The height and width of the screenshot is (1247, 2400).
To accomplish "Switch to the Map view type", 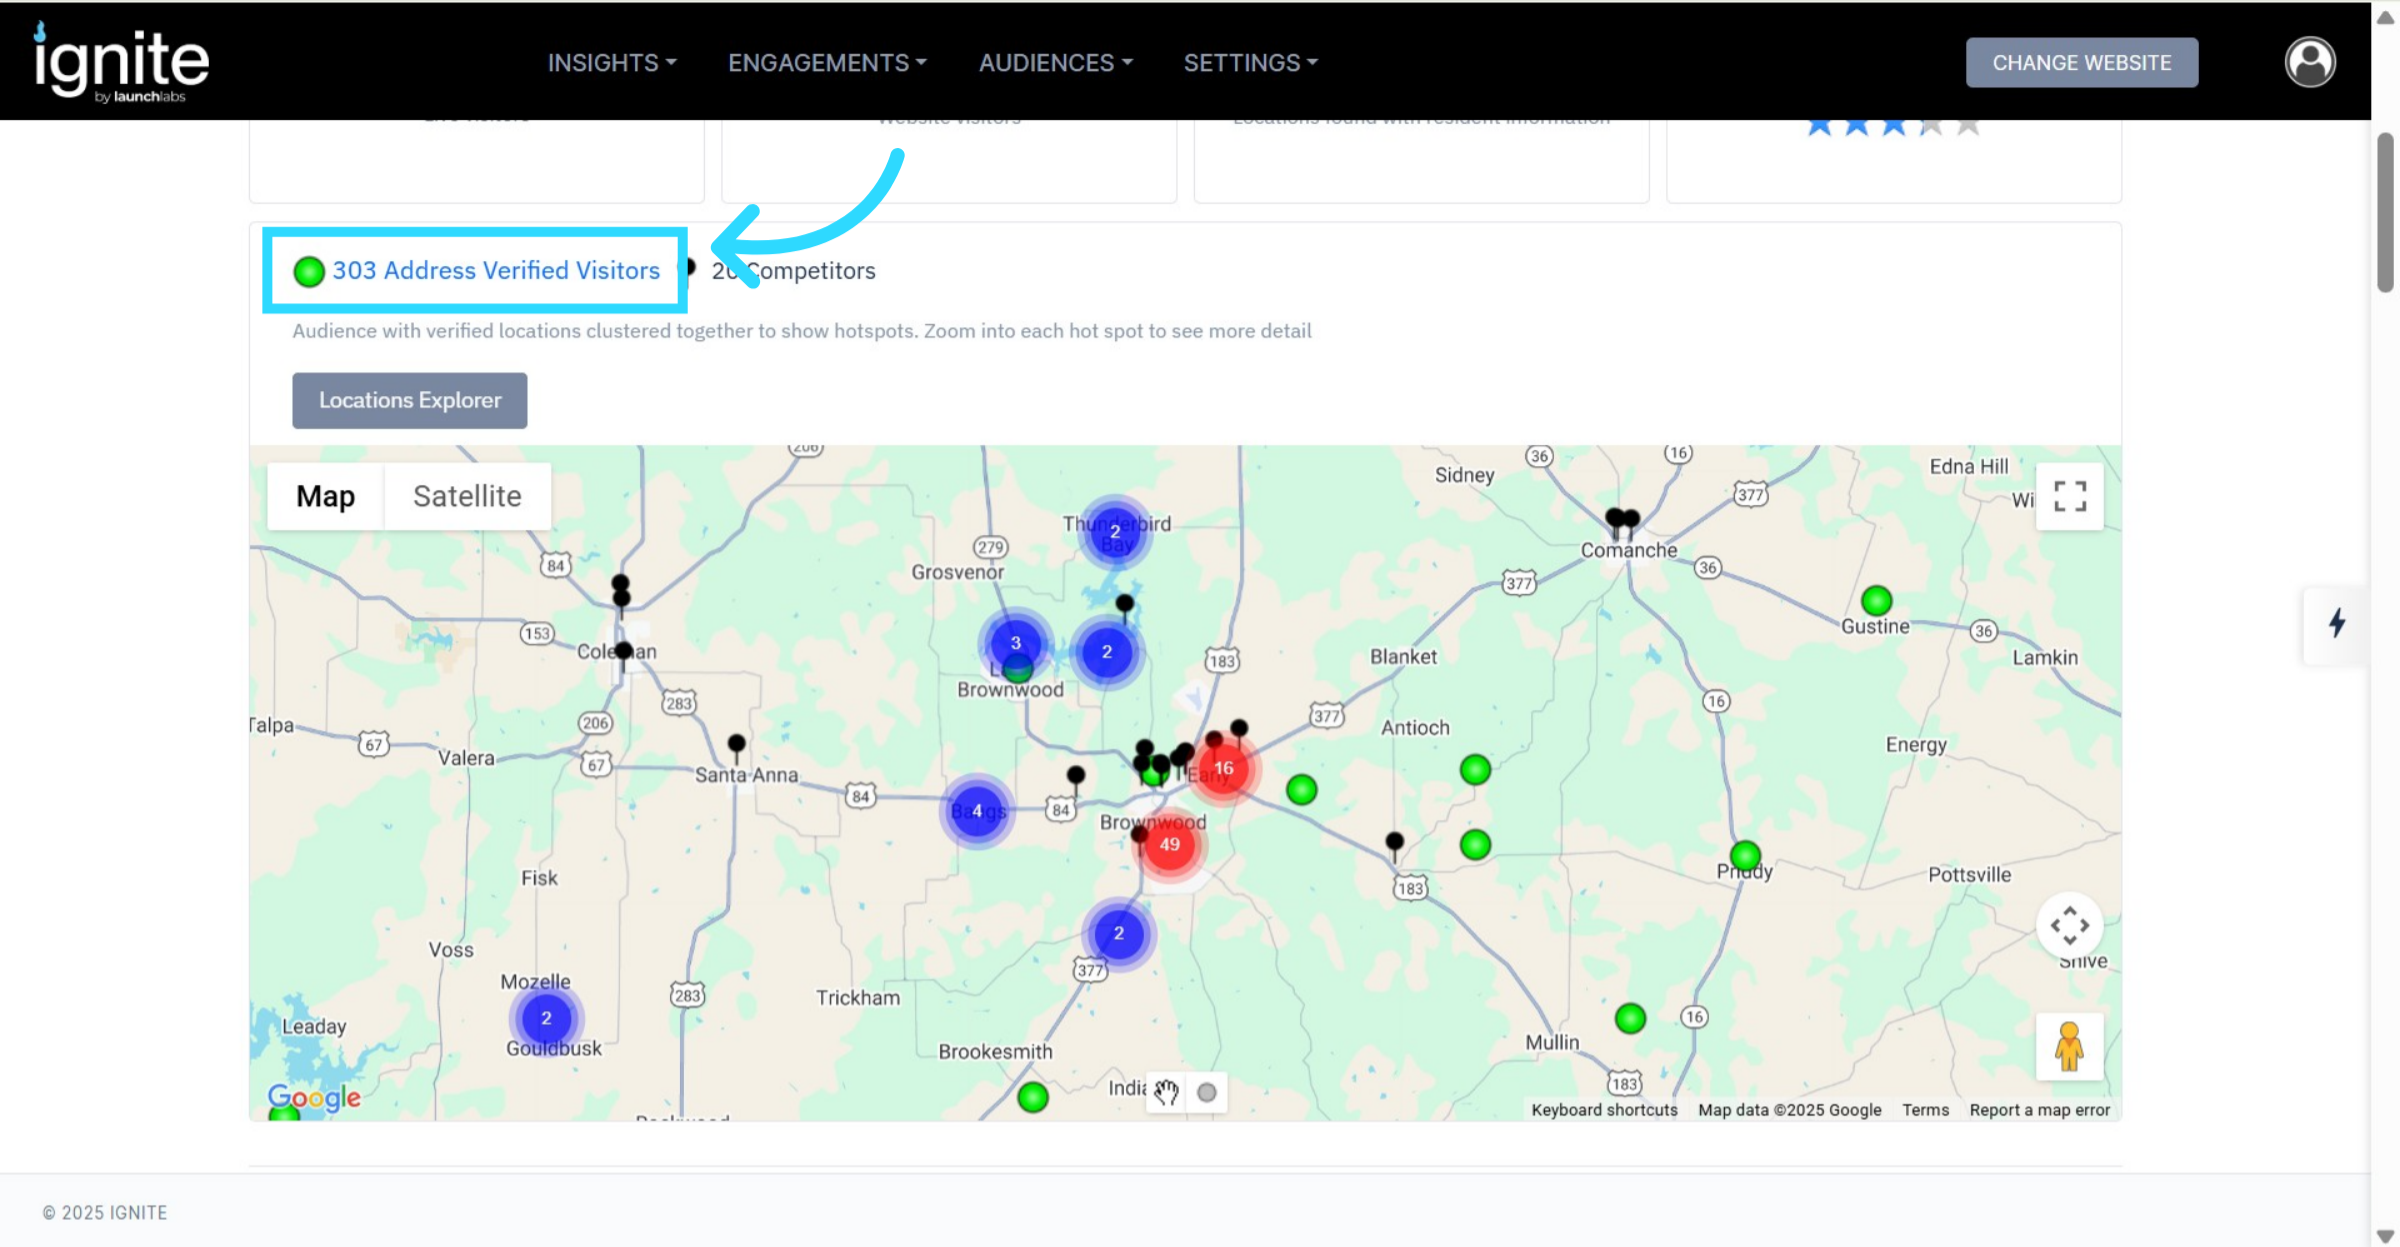I will 325,496.
